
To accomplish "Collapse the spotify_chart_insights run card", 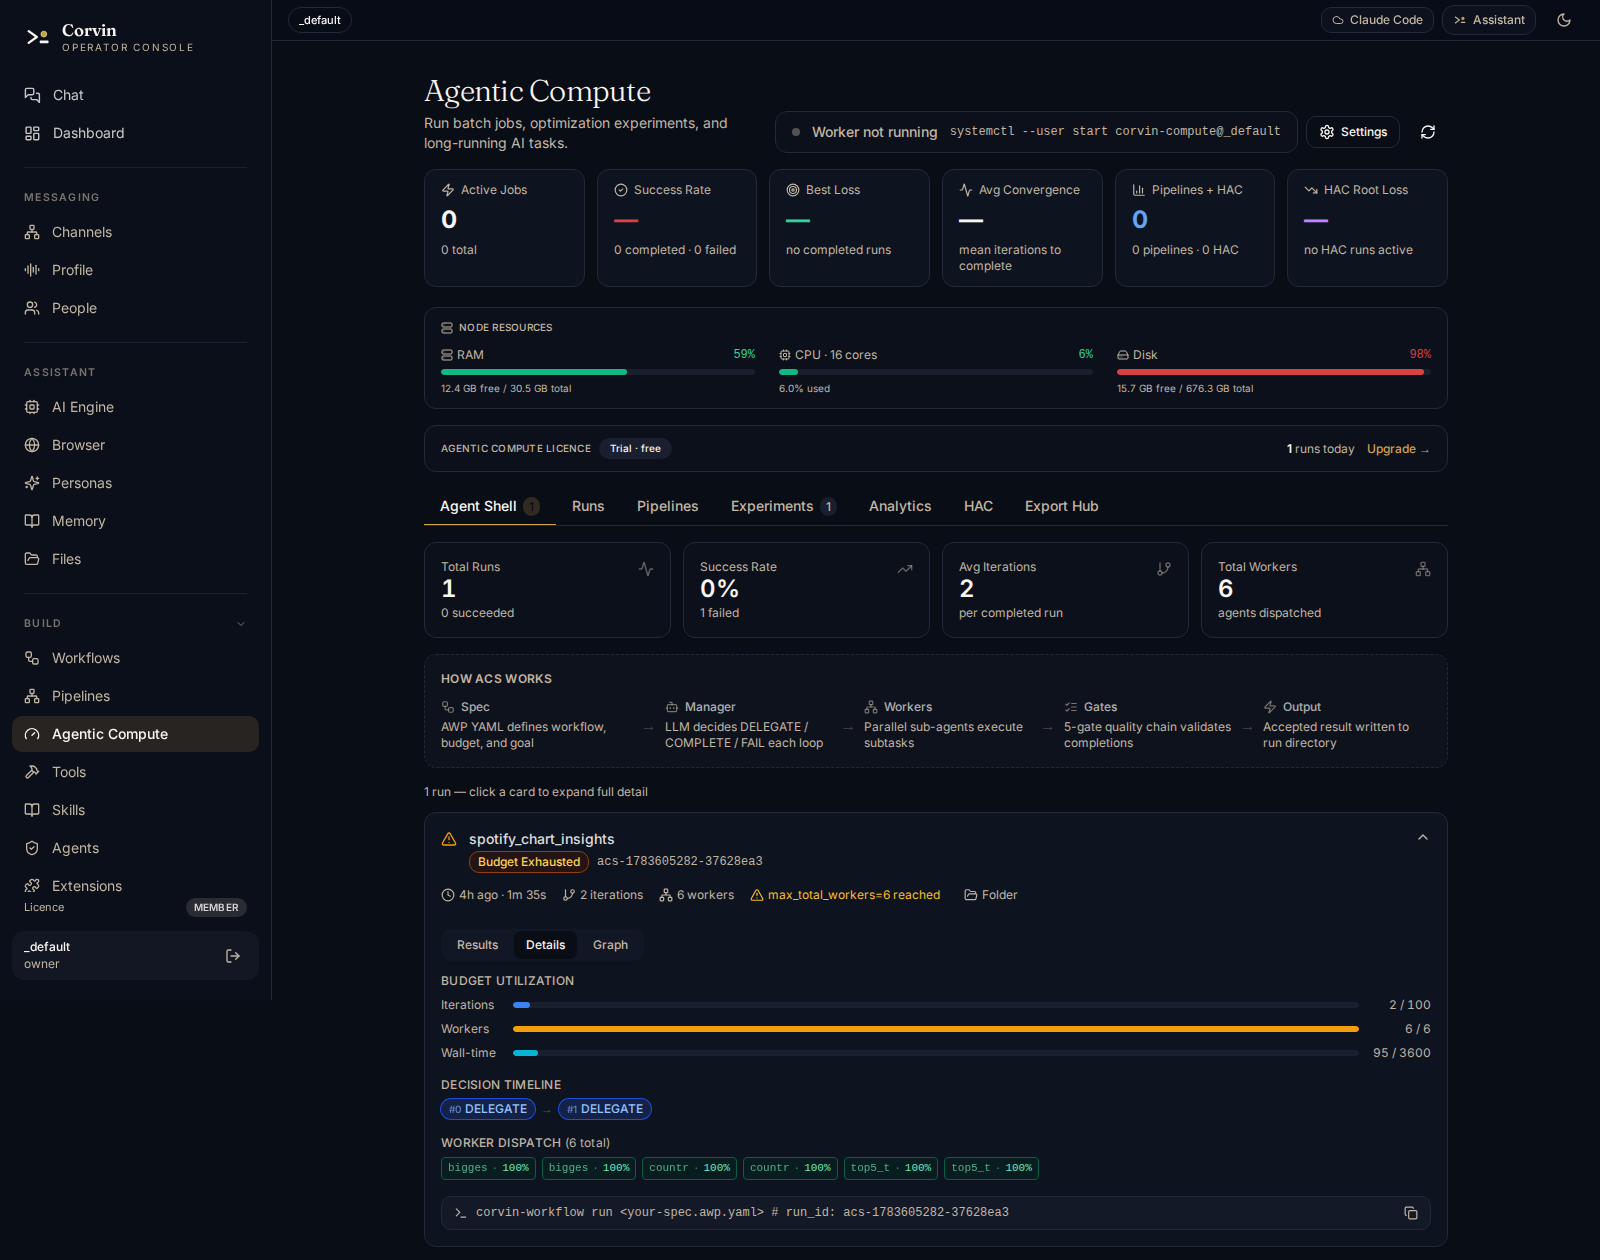I will pyautogui.click(x=1423, y=838).
